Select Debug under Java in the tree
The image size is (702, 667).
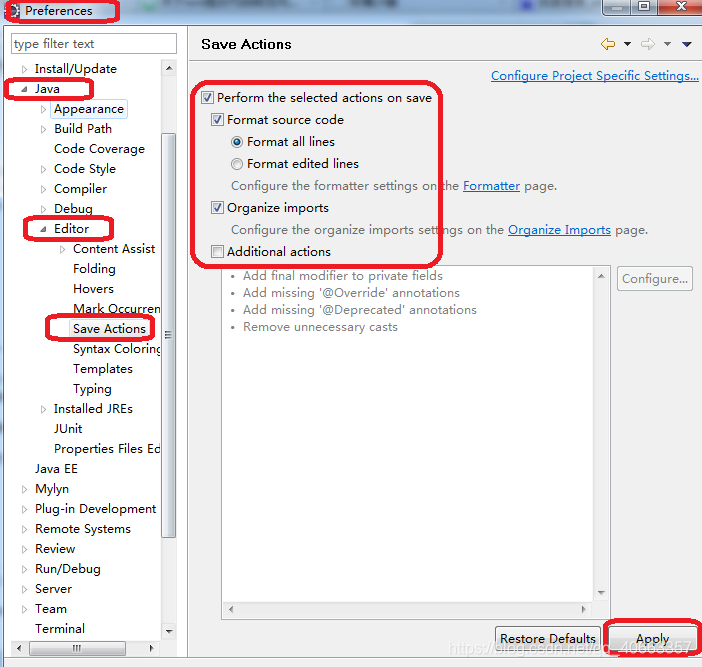coord(73,209)
